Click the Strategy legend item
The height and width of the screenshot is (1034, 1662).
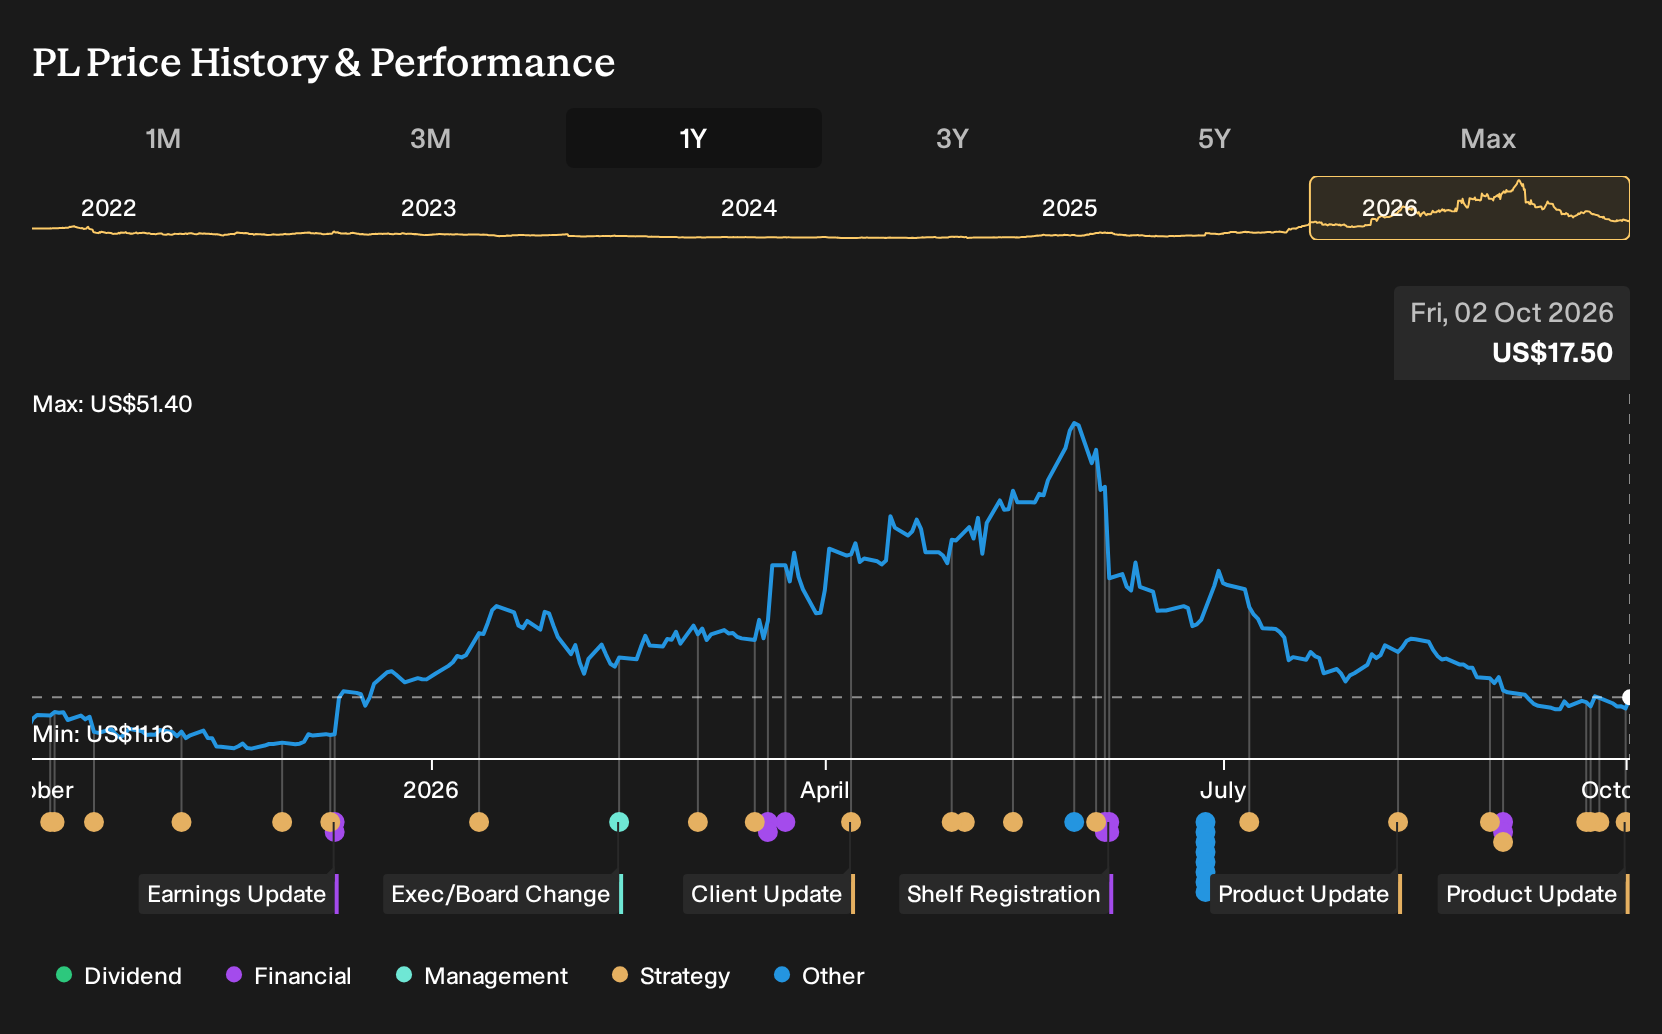671,976
